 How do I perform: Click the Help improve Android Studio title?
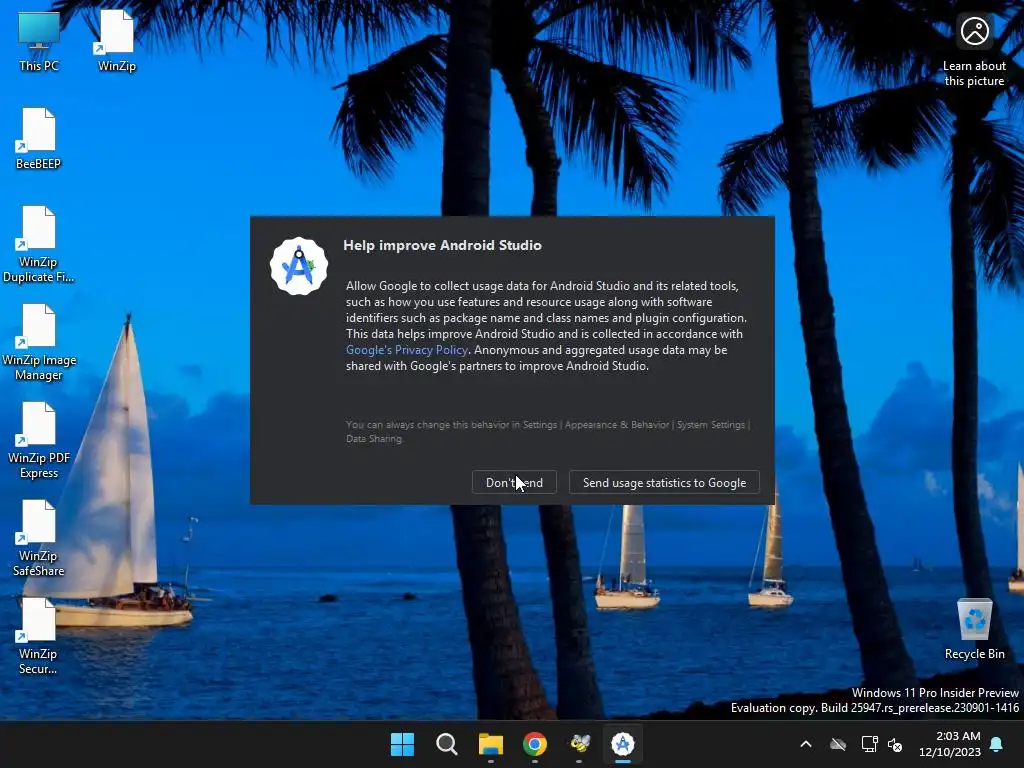442,246
